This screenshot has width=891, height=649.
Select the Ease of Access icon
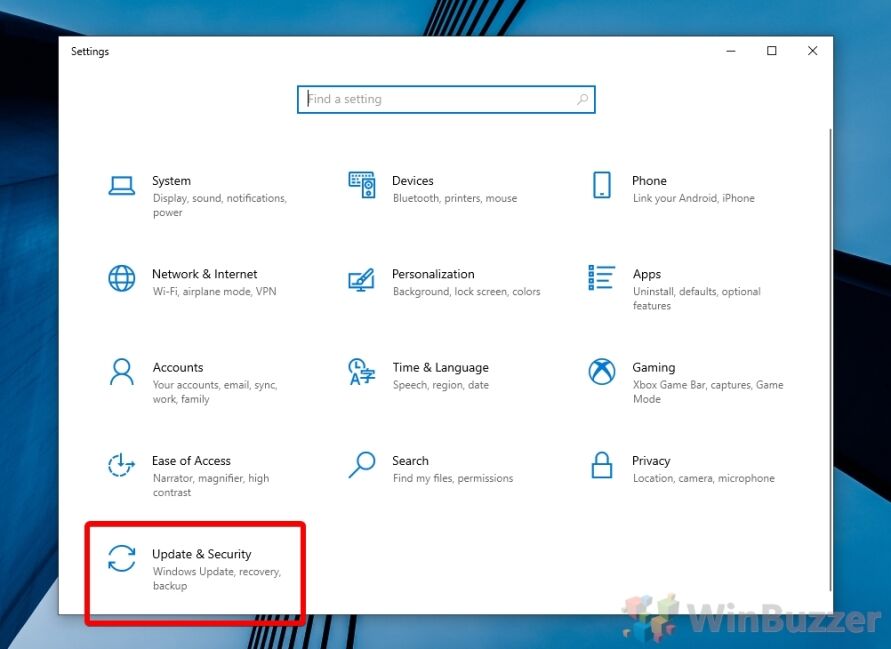[121, 465]
